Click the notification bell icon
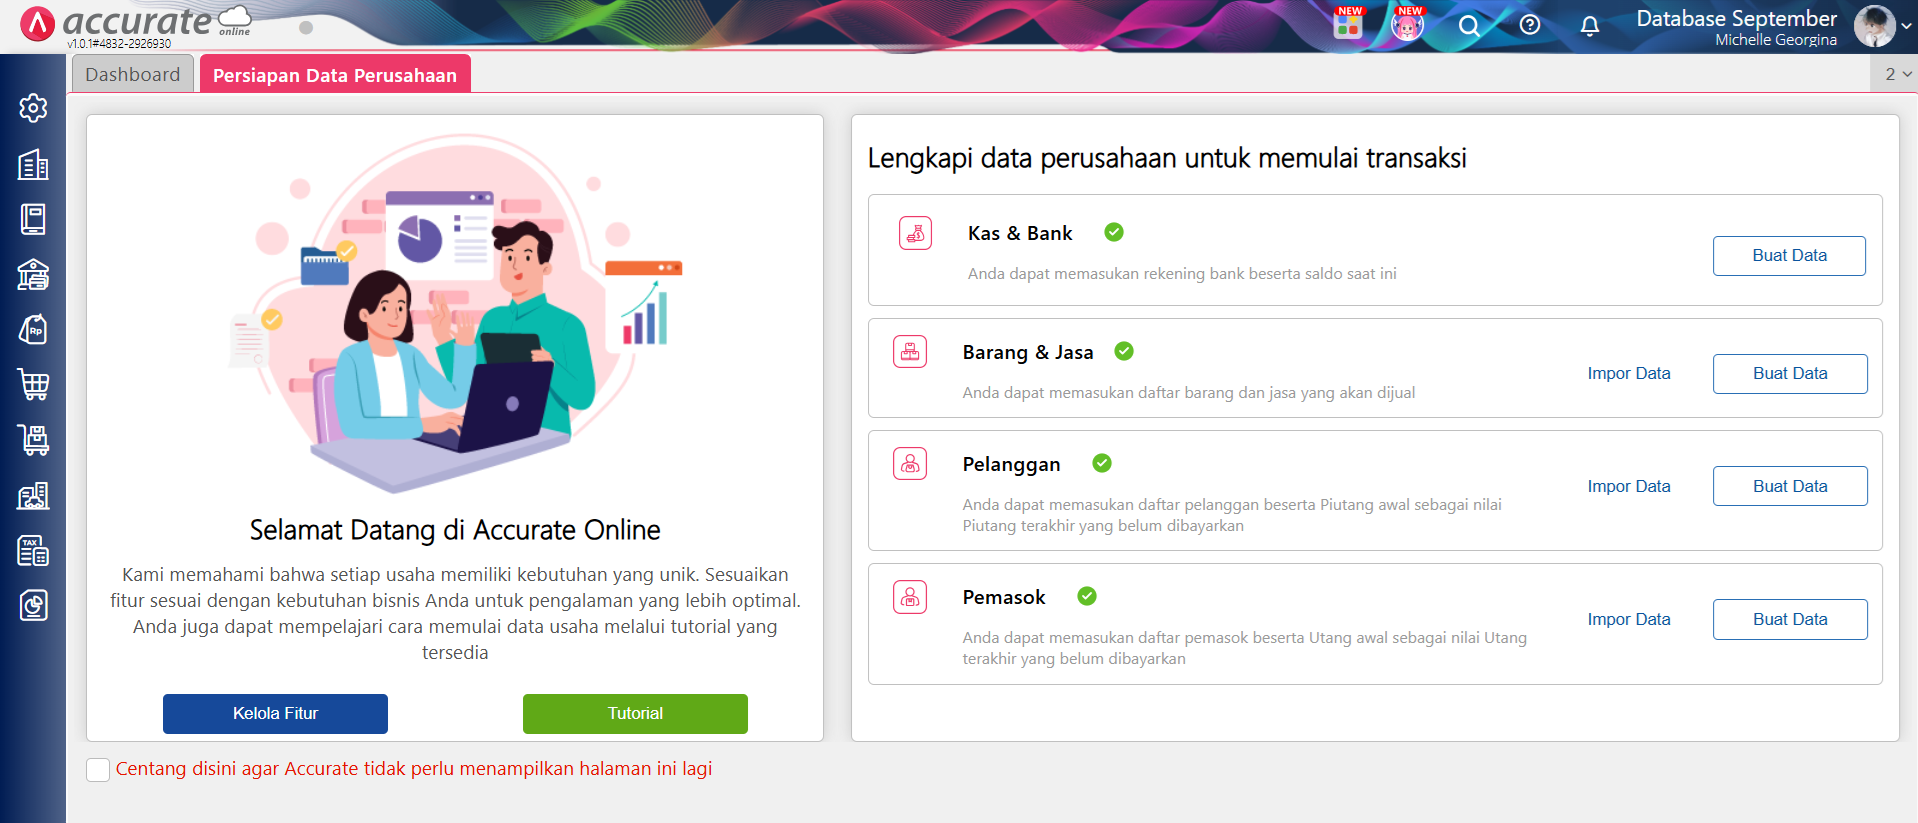1918x823 pixels. click(x=1589, y=26)
